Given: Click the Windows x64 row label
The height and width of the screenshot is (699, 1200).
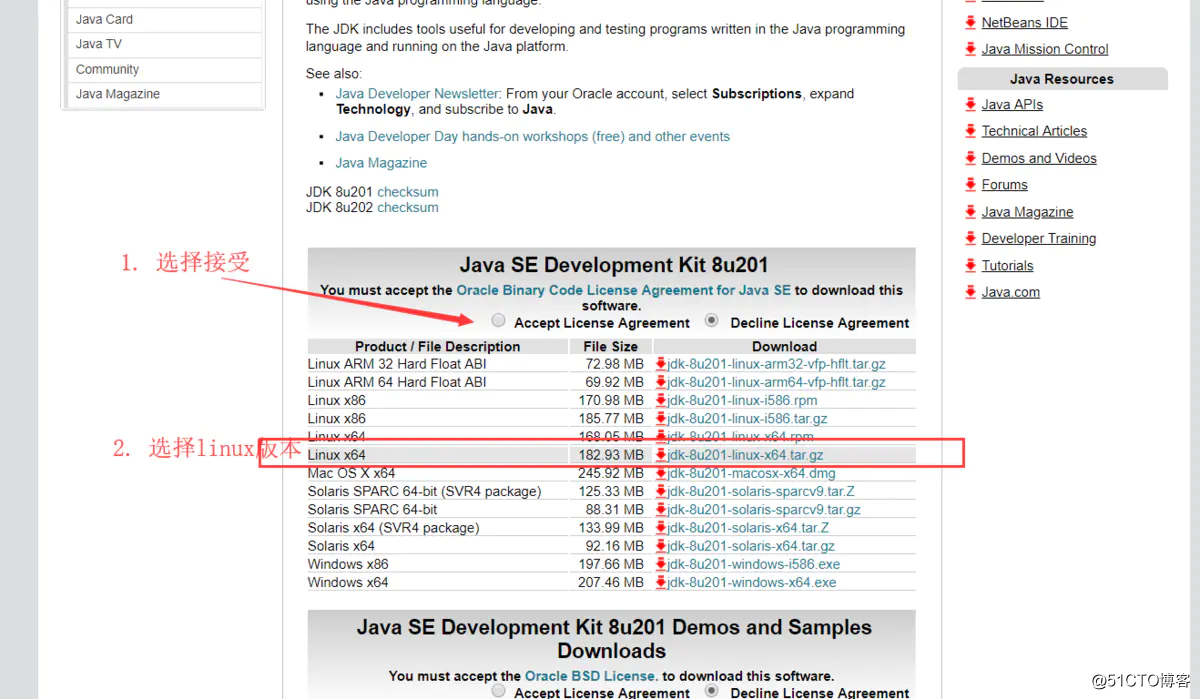Looking at the screenshot, I should pyautogui.click(x=348, y=582).
